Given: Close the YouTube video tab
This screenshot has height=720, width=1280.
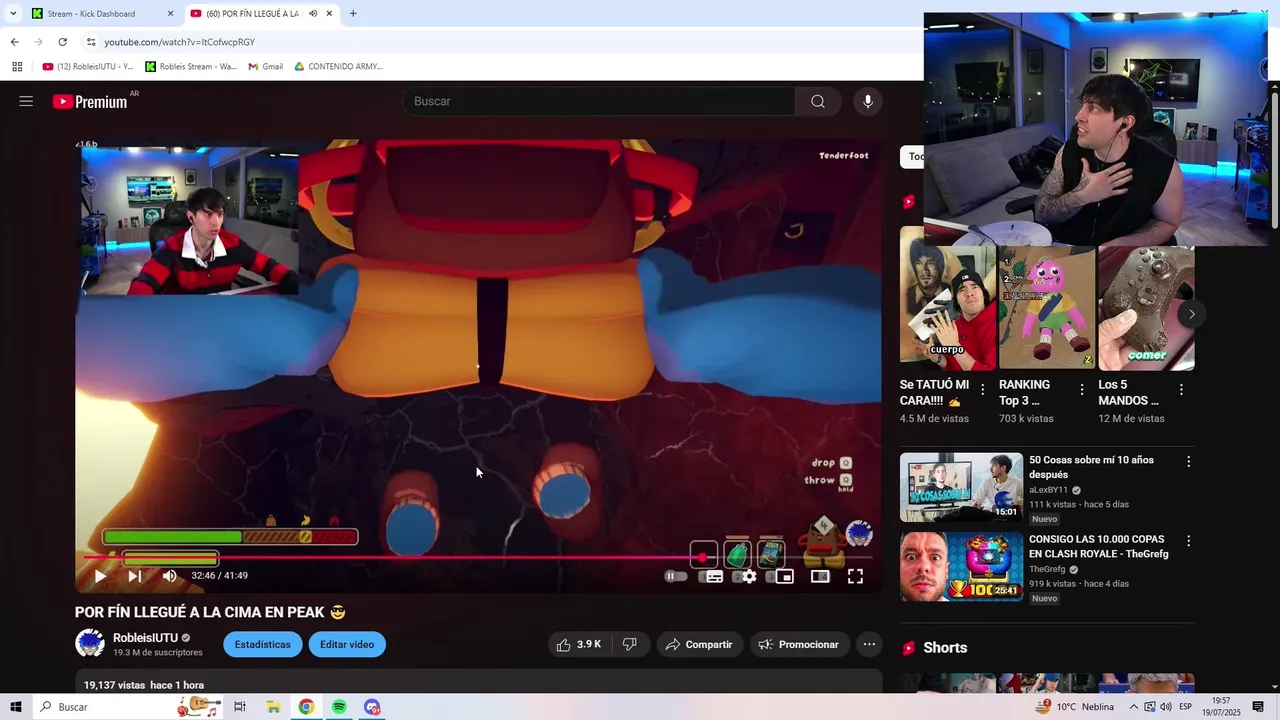Looking at the screenshot, I should (x=329, y=14).
